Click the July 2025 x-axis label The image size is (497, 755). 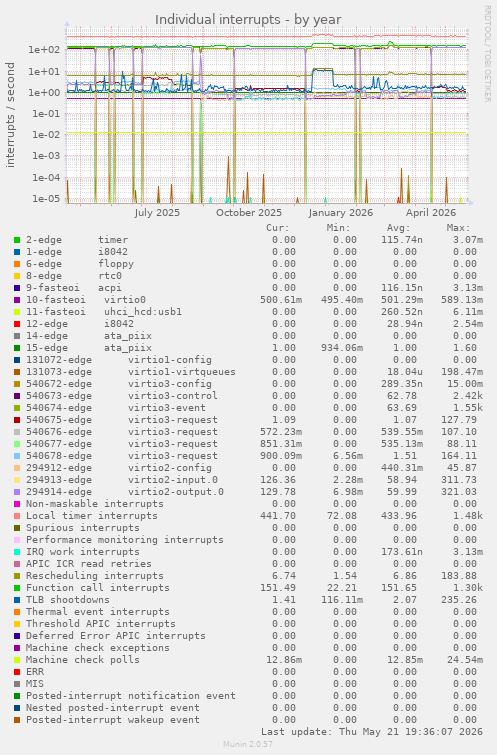click(x=157, y=213)
